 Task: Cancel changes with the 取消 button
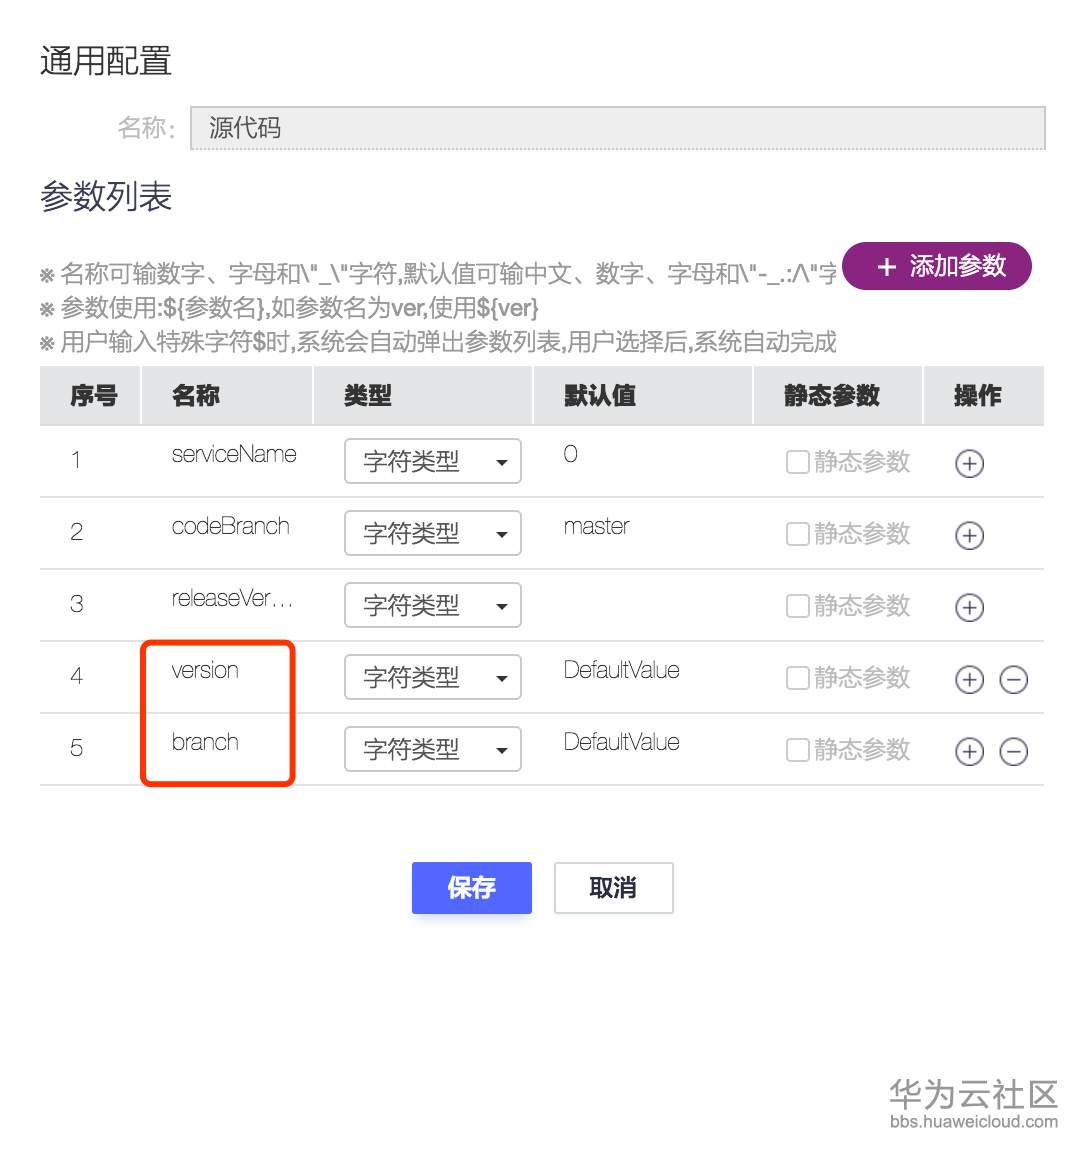click(613, 888)
